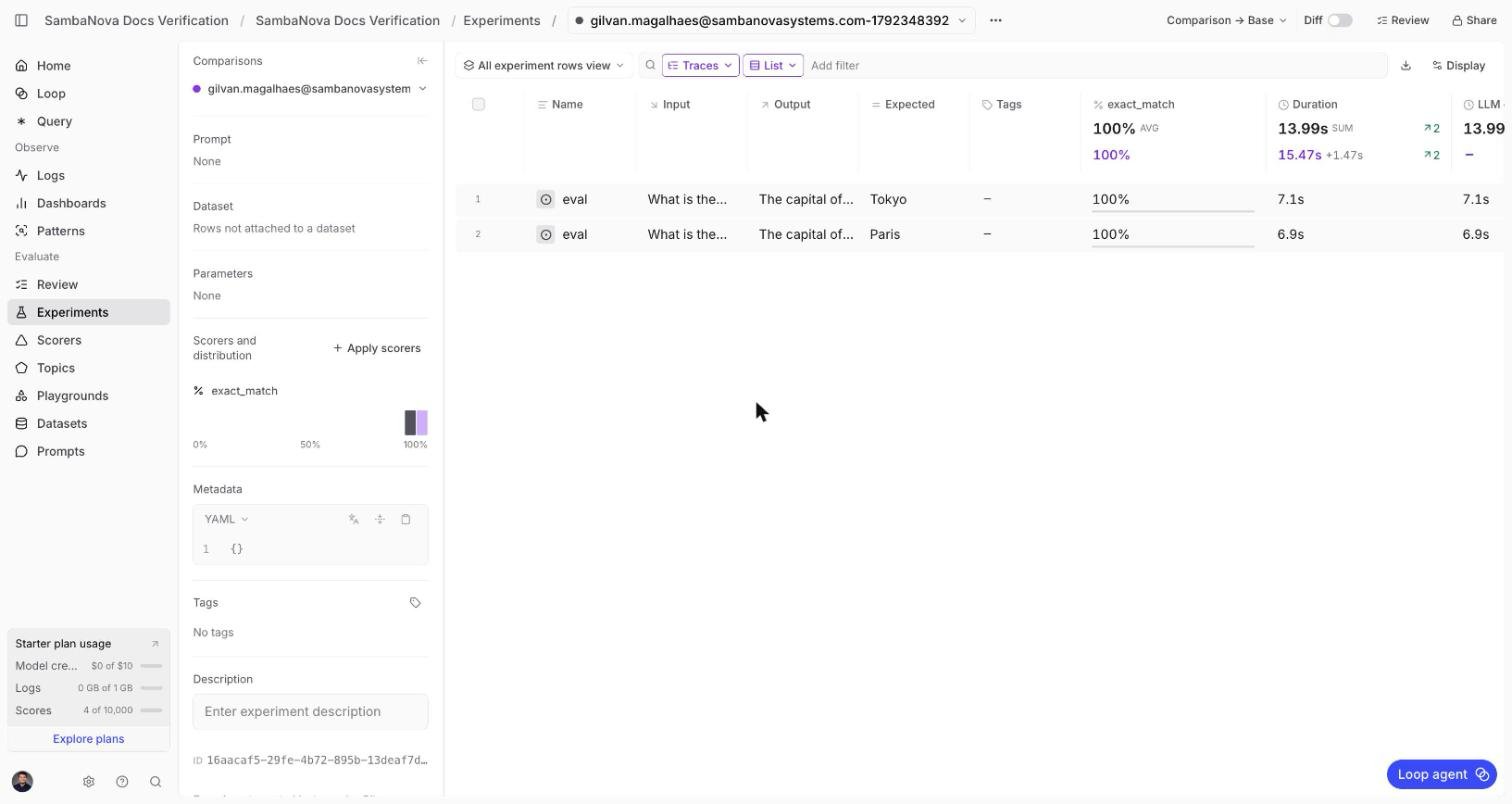Open Logs in the sidebar

[x=88, y=175]
